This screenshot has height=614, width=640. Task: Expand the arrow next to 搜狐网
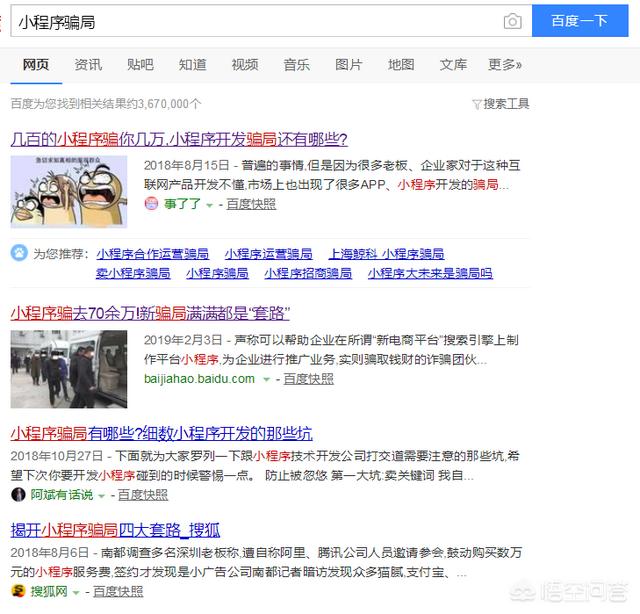pyautogui.click(x=76, y=592)
